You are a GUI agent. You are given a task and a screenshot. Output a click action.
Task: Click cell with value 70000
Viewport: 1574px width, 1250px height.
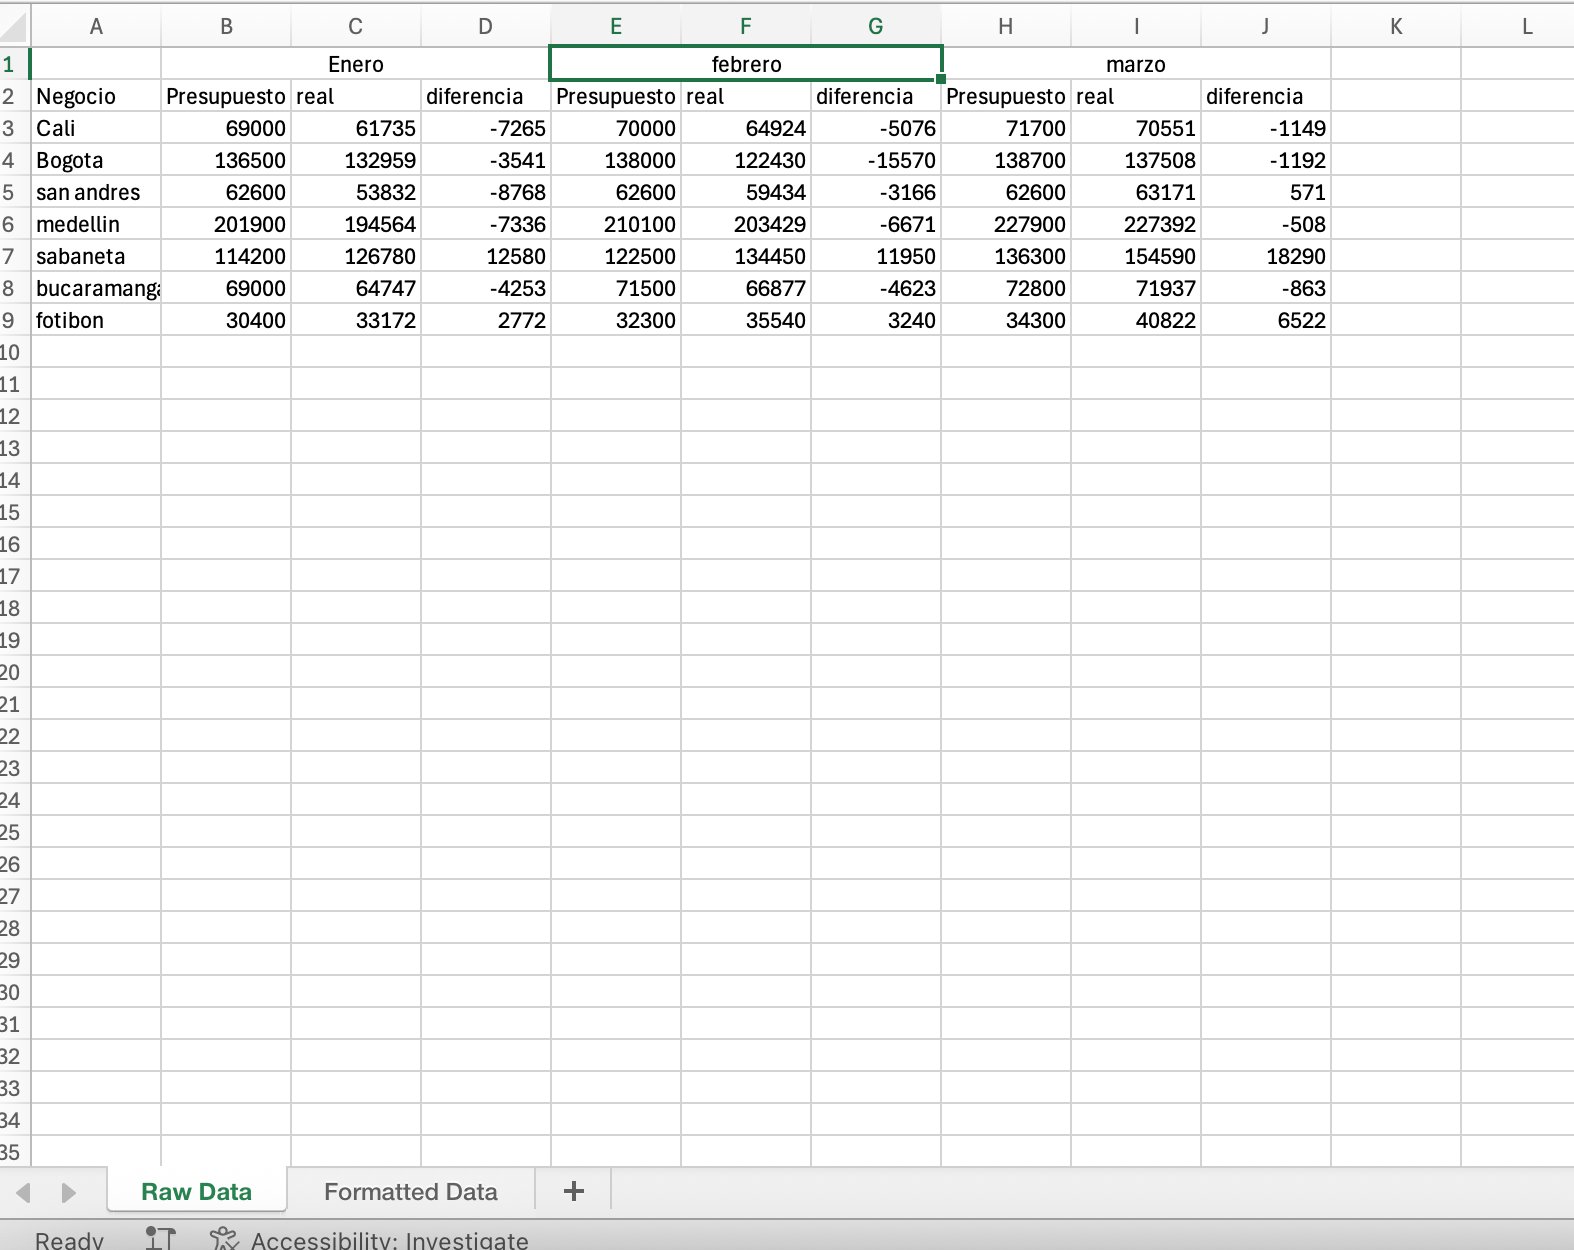coord(616,128)
